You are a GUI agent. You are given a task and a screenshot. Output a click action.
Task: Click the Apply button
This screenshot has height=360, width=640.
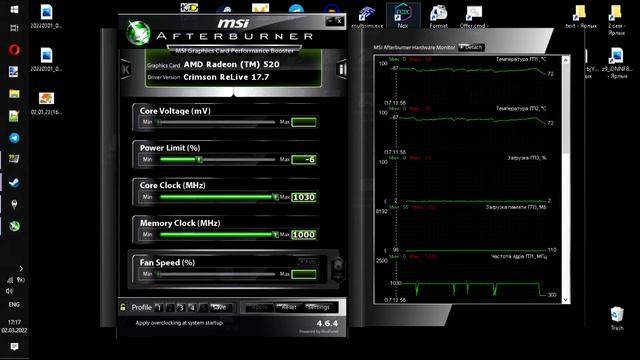click(259, 307)
